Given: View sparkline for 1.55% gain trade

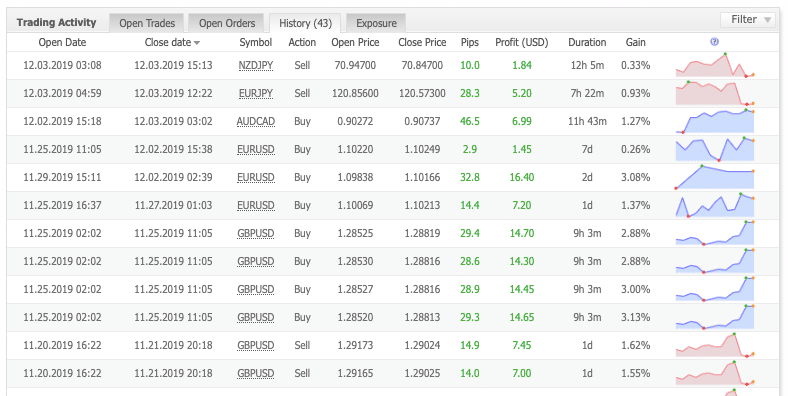Looking at the screenshot, I should coord(715,373).
